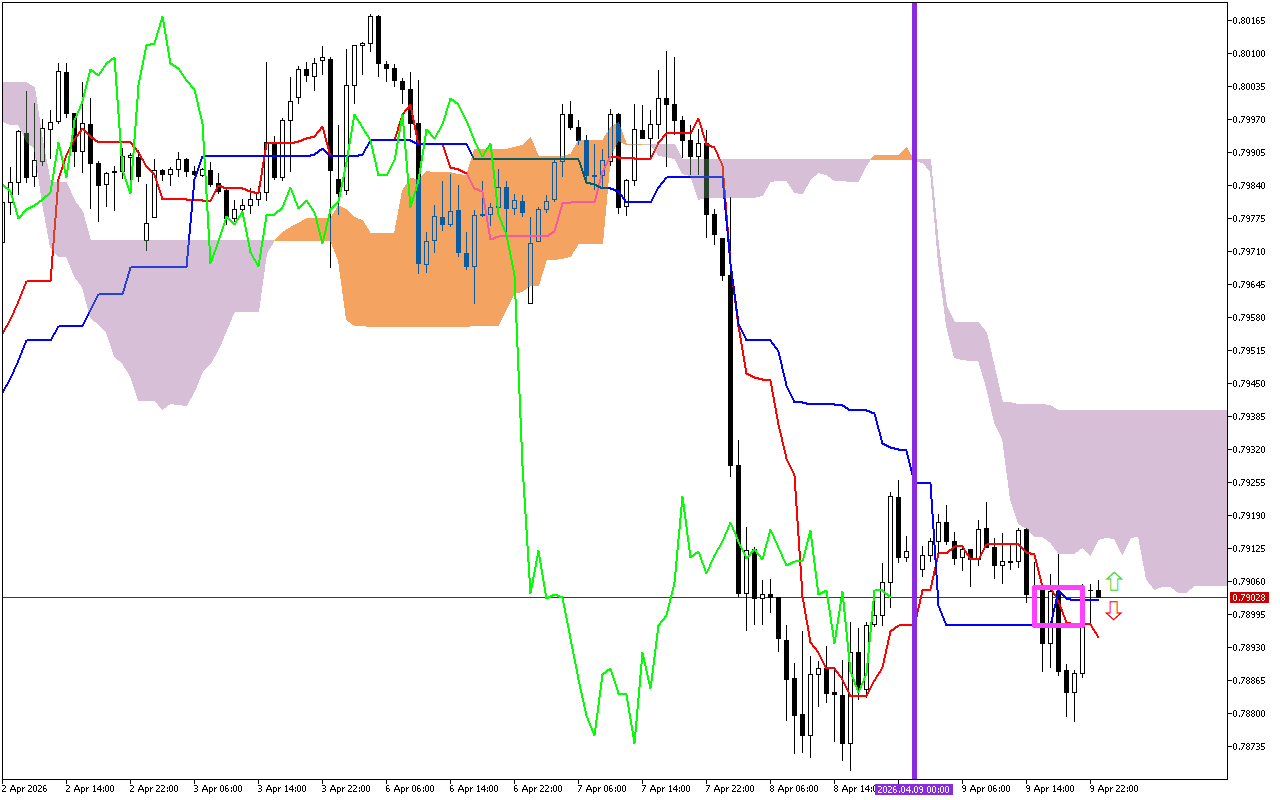The height and width of the screenshot is (800, 1280).
Task: Click the 9 Apr 14:00 time label
Action: click(x=1049, y=789)
